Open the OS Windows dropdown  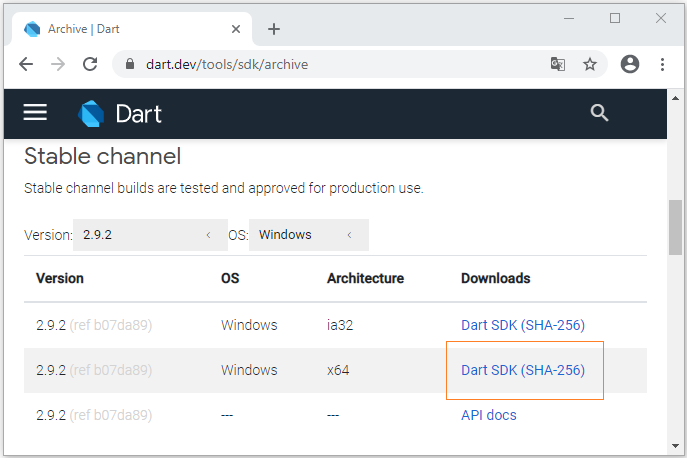pos(309,235)
